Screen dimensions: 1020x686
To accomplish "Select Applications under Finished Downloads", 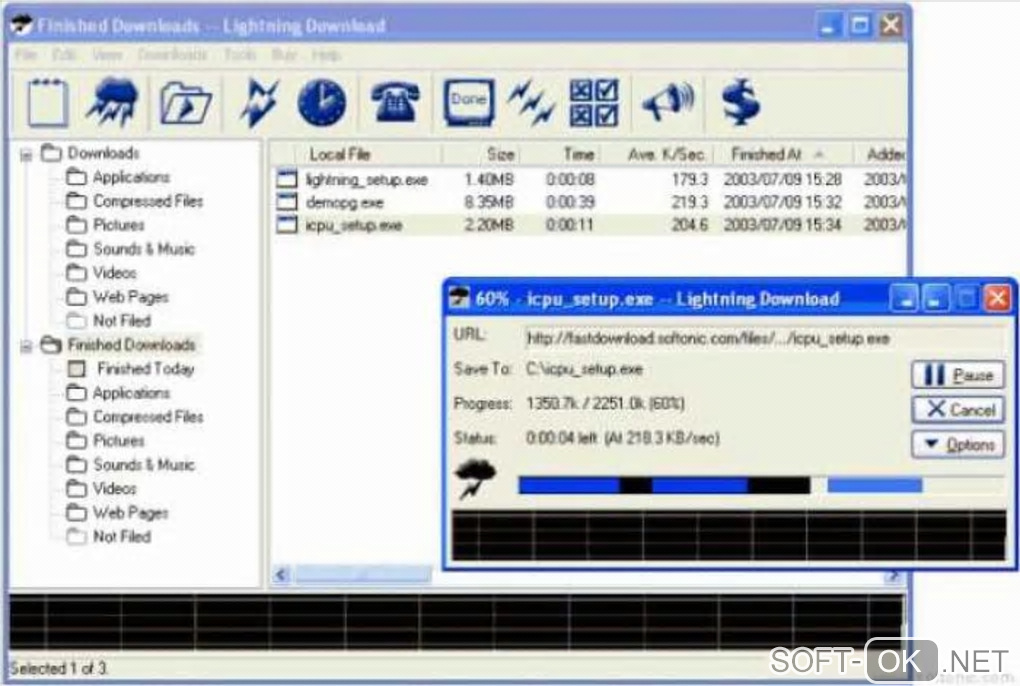I will coord(118,393).
